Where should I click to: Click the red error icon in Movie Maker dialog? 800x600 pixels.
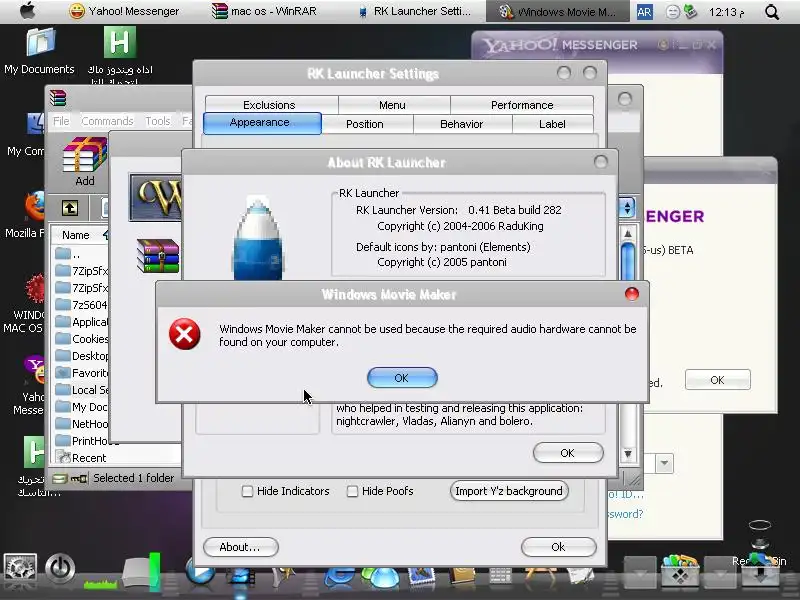(185, 334)
